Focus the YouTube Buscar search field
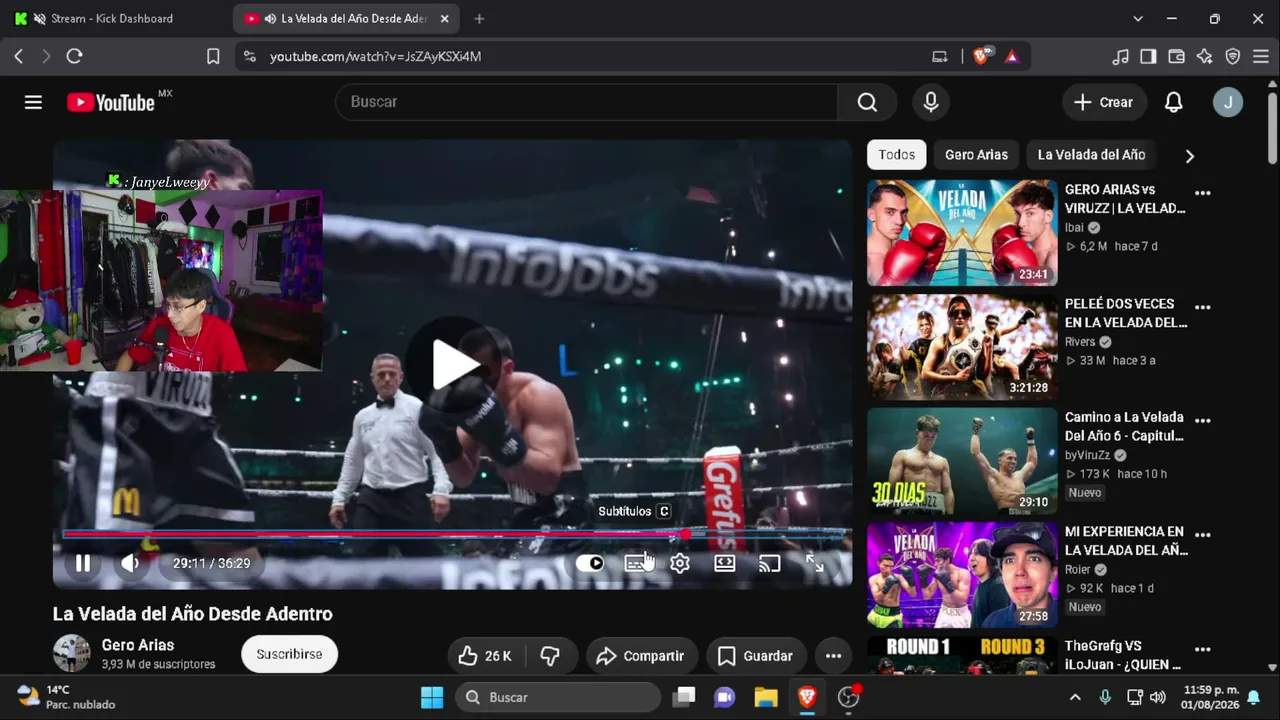 (586, 102)
